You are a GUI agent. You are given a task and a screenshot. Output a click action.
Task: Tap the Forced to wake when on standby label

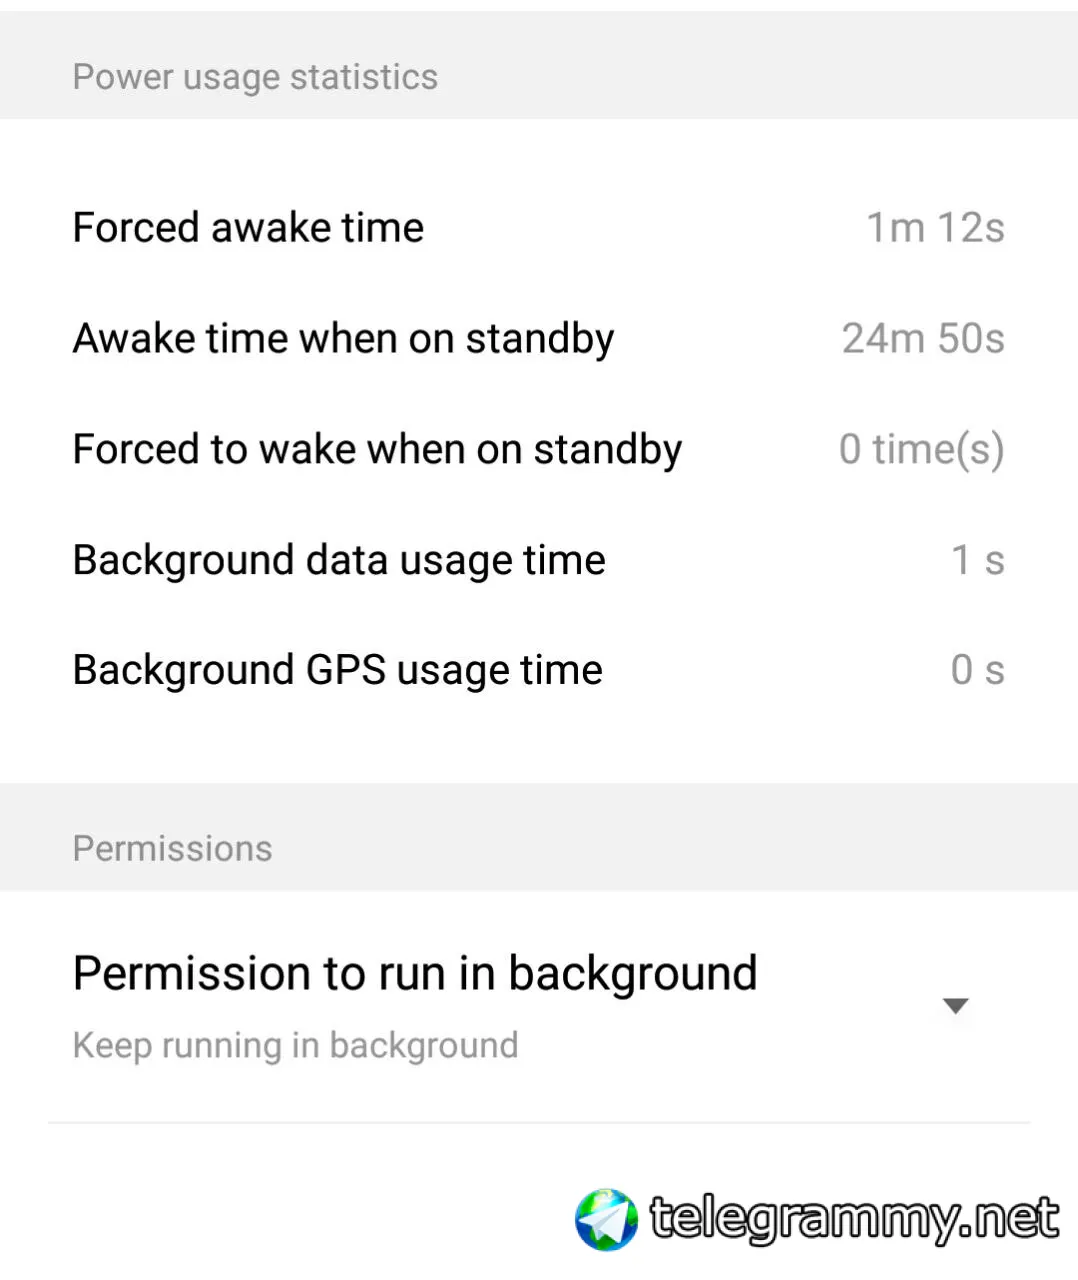pos(377,450)
